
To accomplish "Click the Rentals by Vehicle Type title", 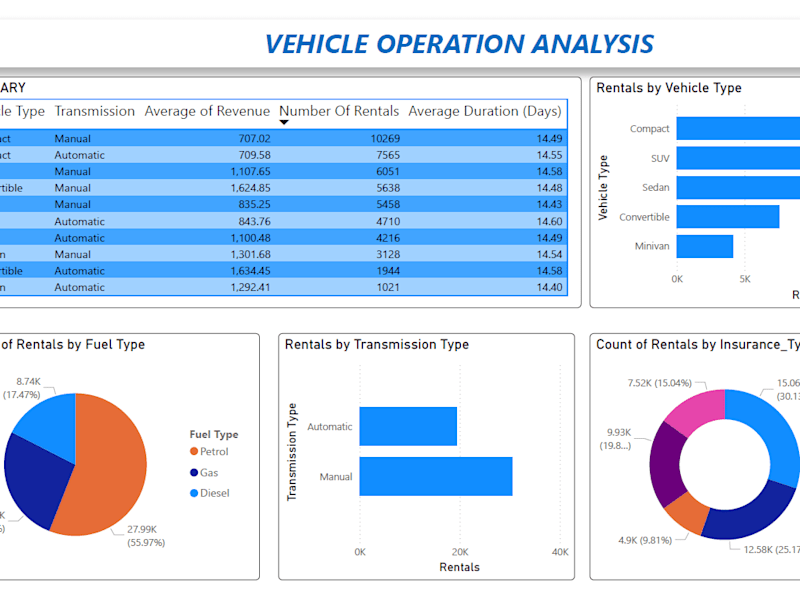I will coord(669,88).
